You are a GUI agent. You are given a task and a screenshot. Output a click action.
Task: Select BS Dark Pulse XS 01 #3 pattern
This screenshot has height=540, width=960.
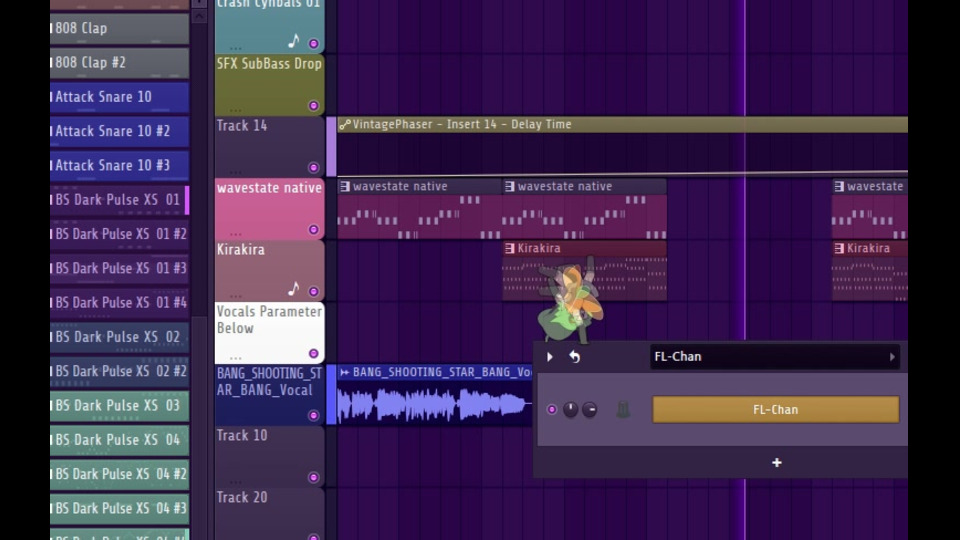(x=119, y=268)
